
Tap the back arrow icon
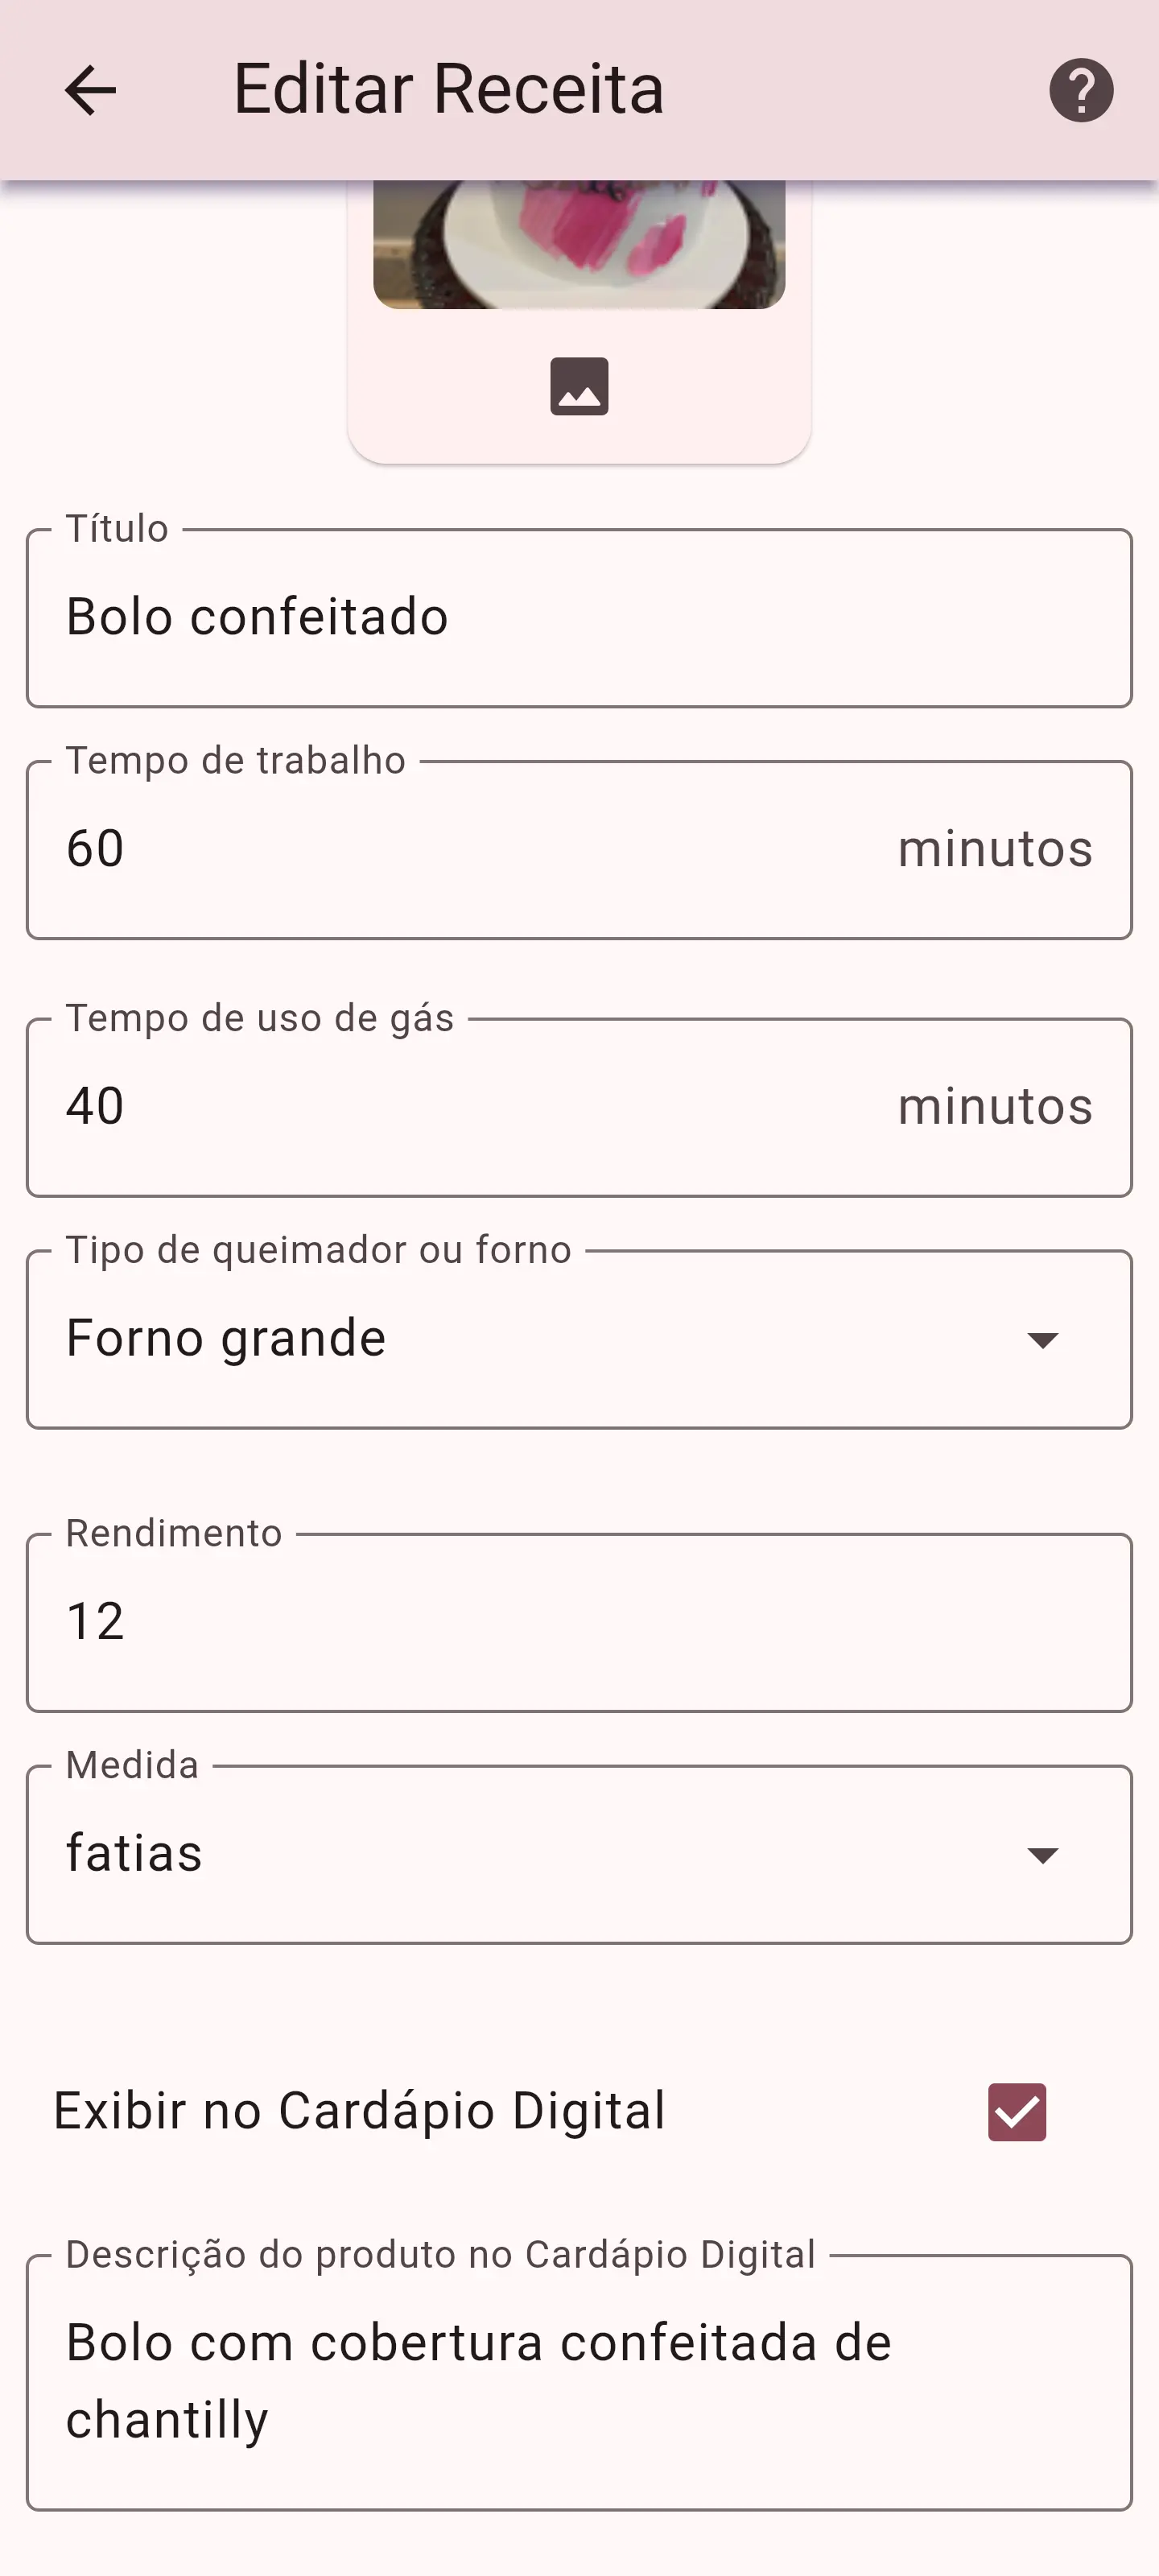tap(90, 90)
